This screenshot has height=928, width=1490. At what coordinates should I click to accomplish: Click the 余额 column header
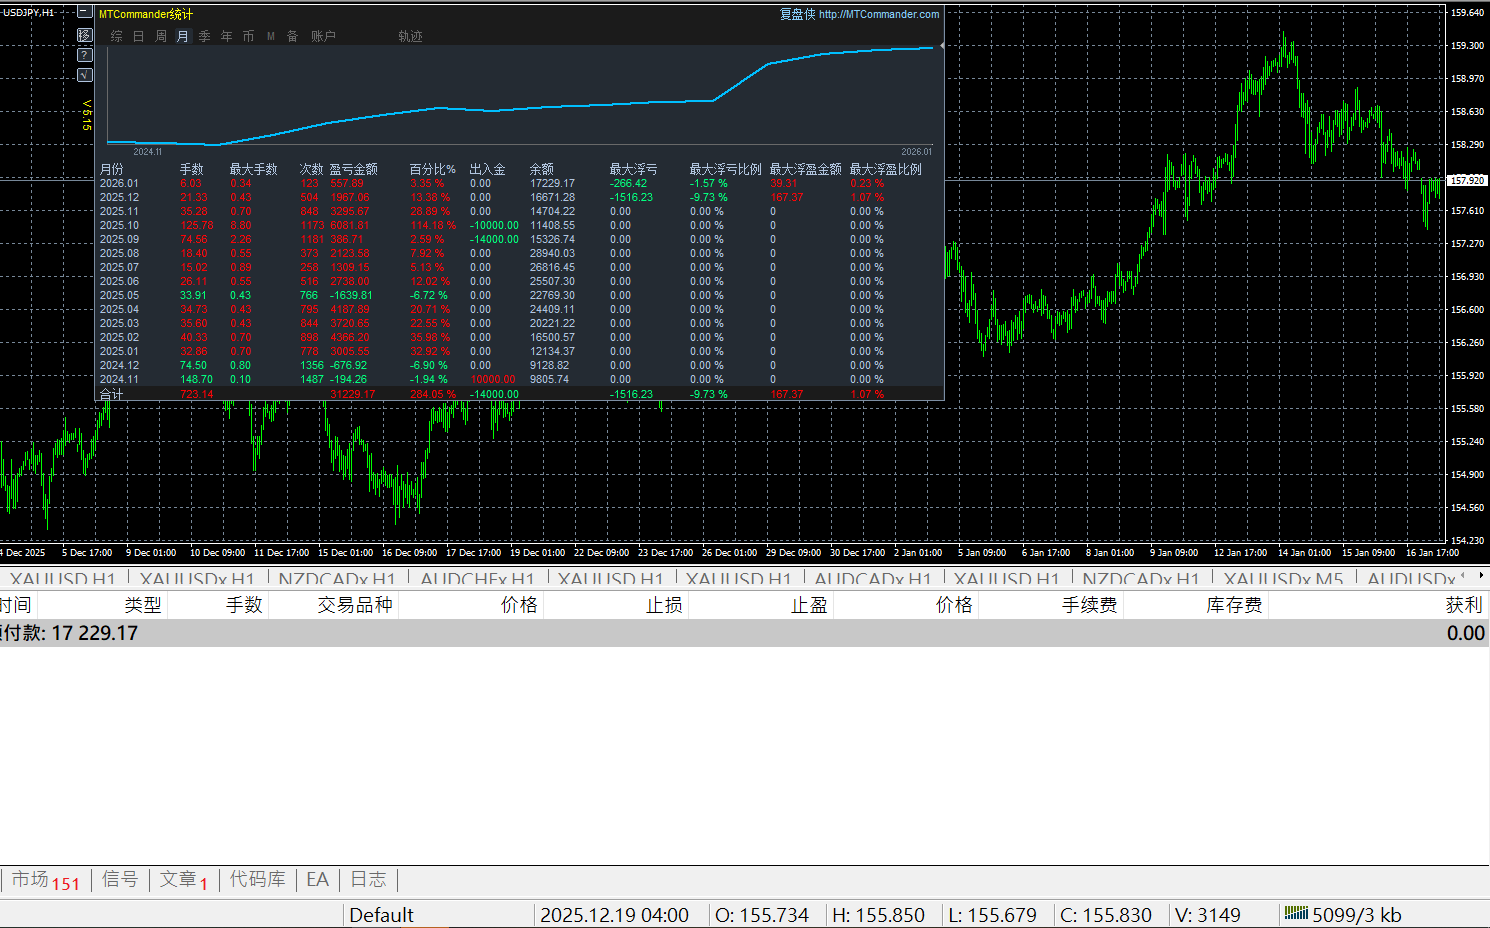[x=542, y=170]
